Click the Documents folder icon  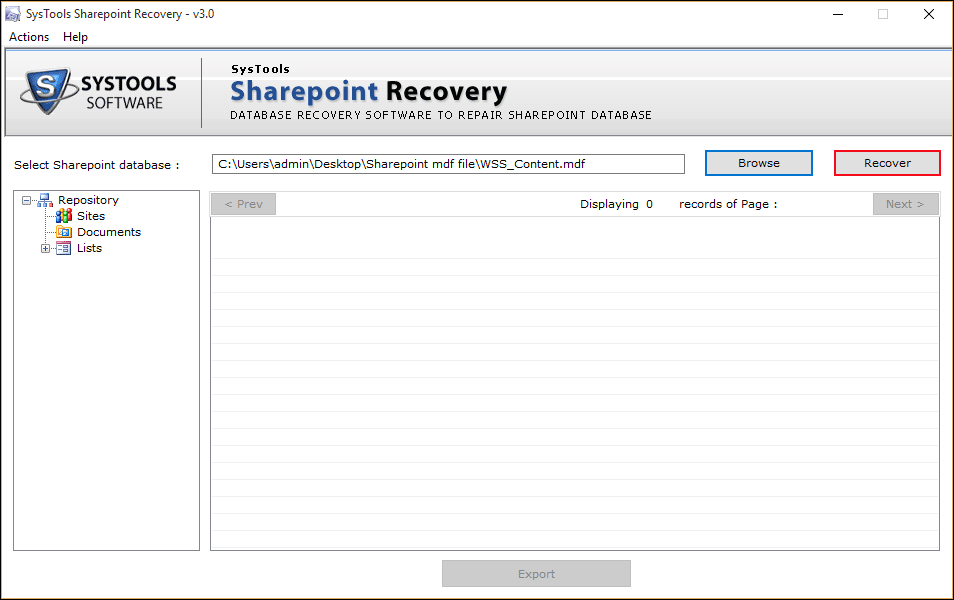64,232
